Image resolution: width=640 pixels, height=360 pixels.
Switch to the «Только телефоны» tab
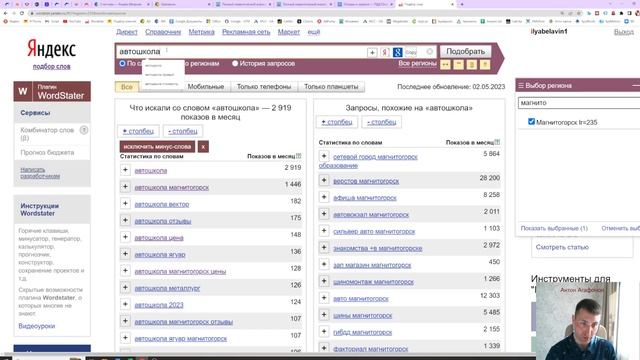coord(264,87)
